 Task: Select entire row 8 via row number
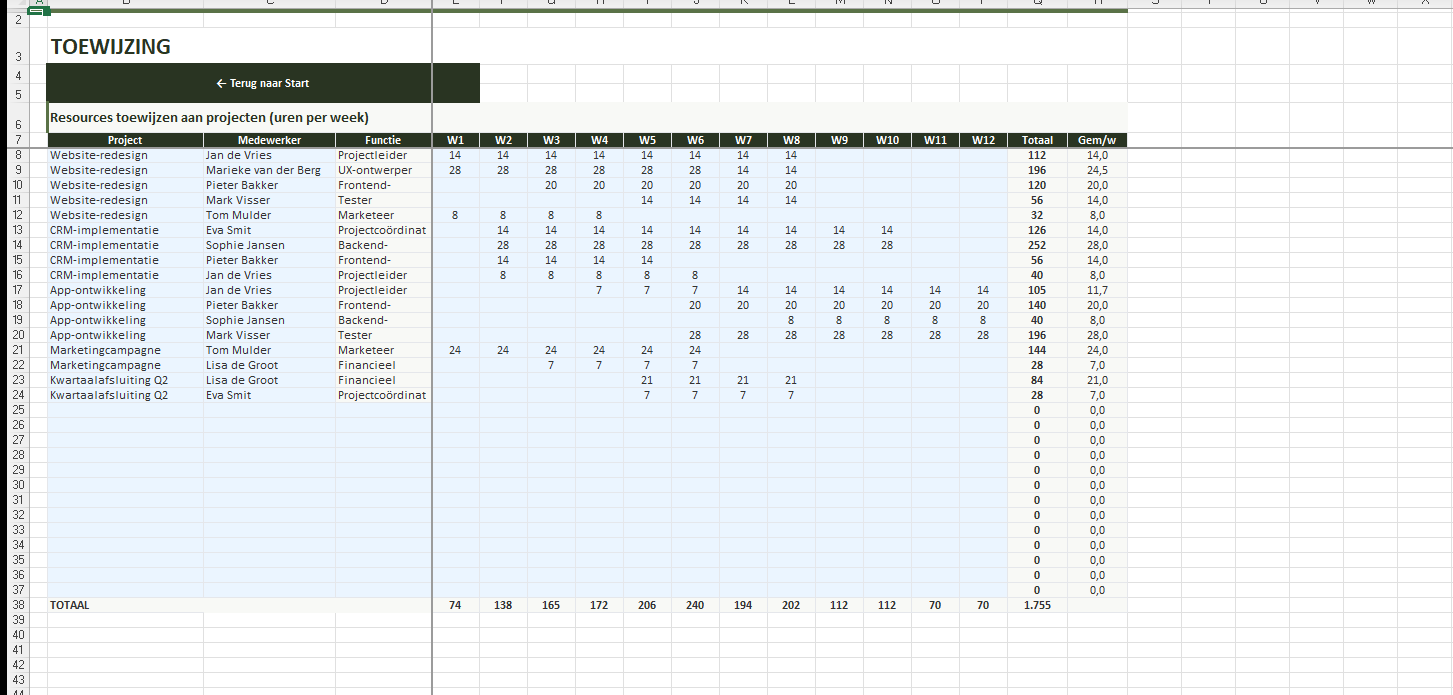(18, 155)
